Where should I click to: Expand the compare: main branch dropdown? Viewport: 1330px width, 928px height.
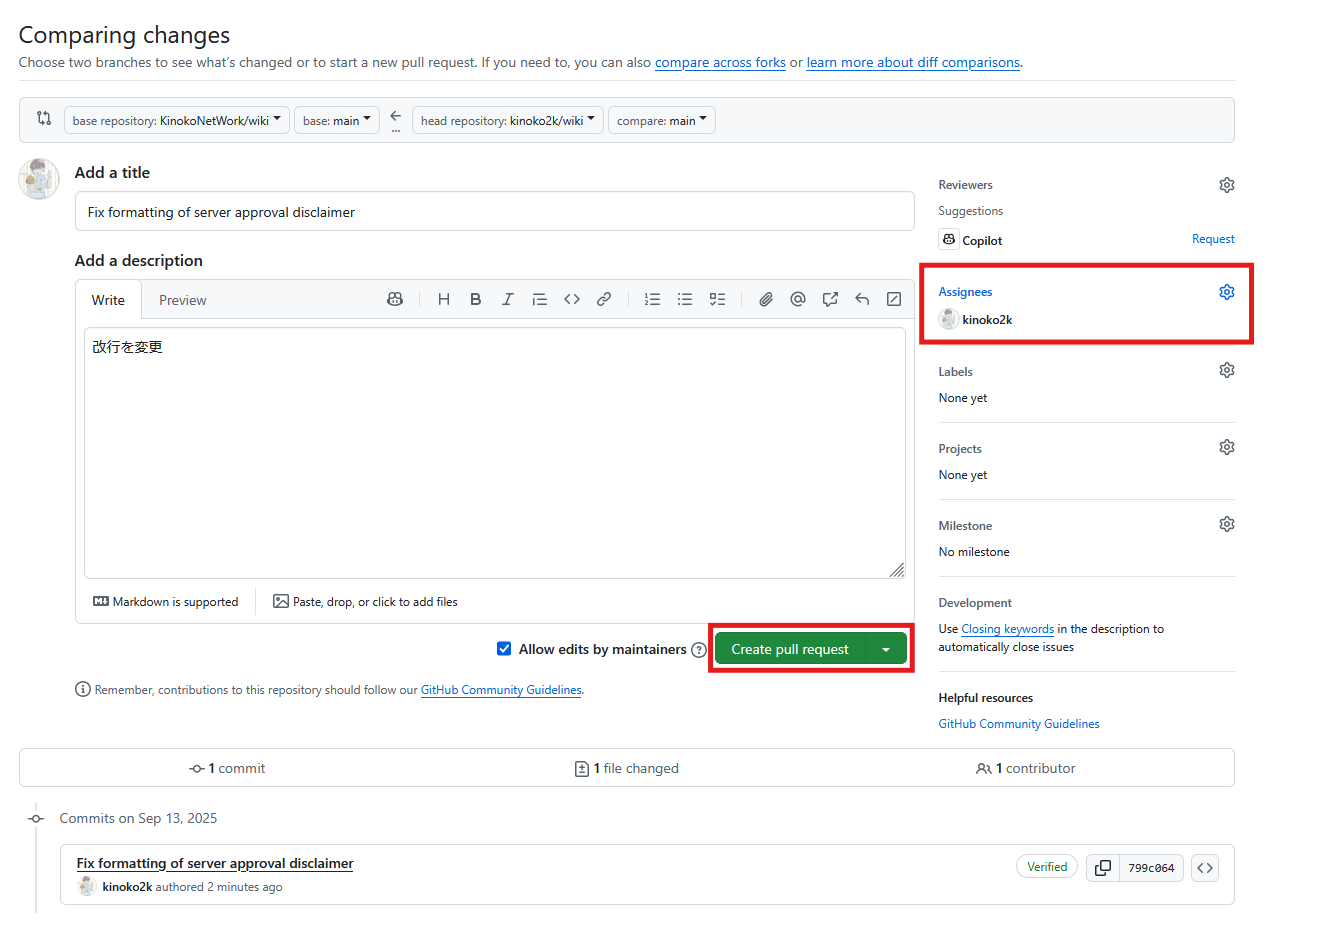[661, 120]
